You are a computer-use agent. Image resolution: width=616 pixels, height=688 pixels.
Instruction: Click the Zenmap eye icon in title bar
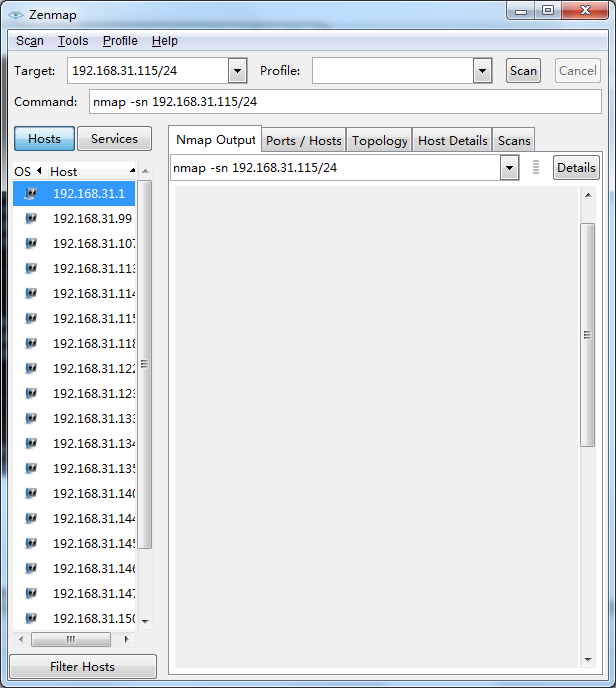click(x=16, y=15)
